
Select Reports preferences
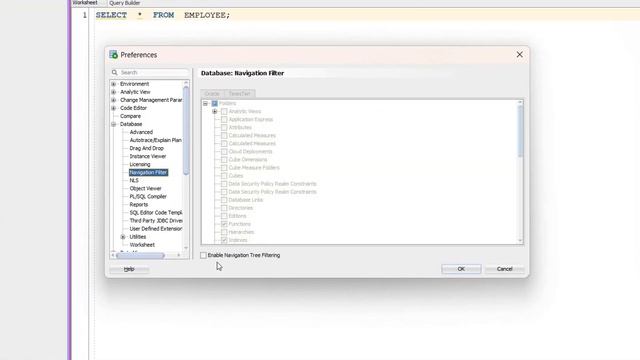tap(139, 204)
